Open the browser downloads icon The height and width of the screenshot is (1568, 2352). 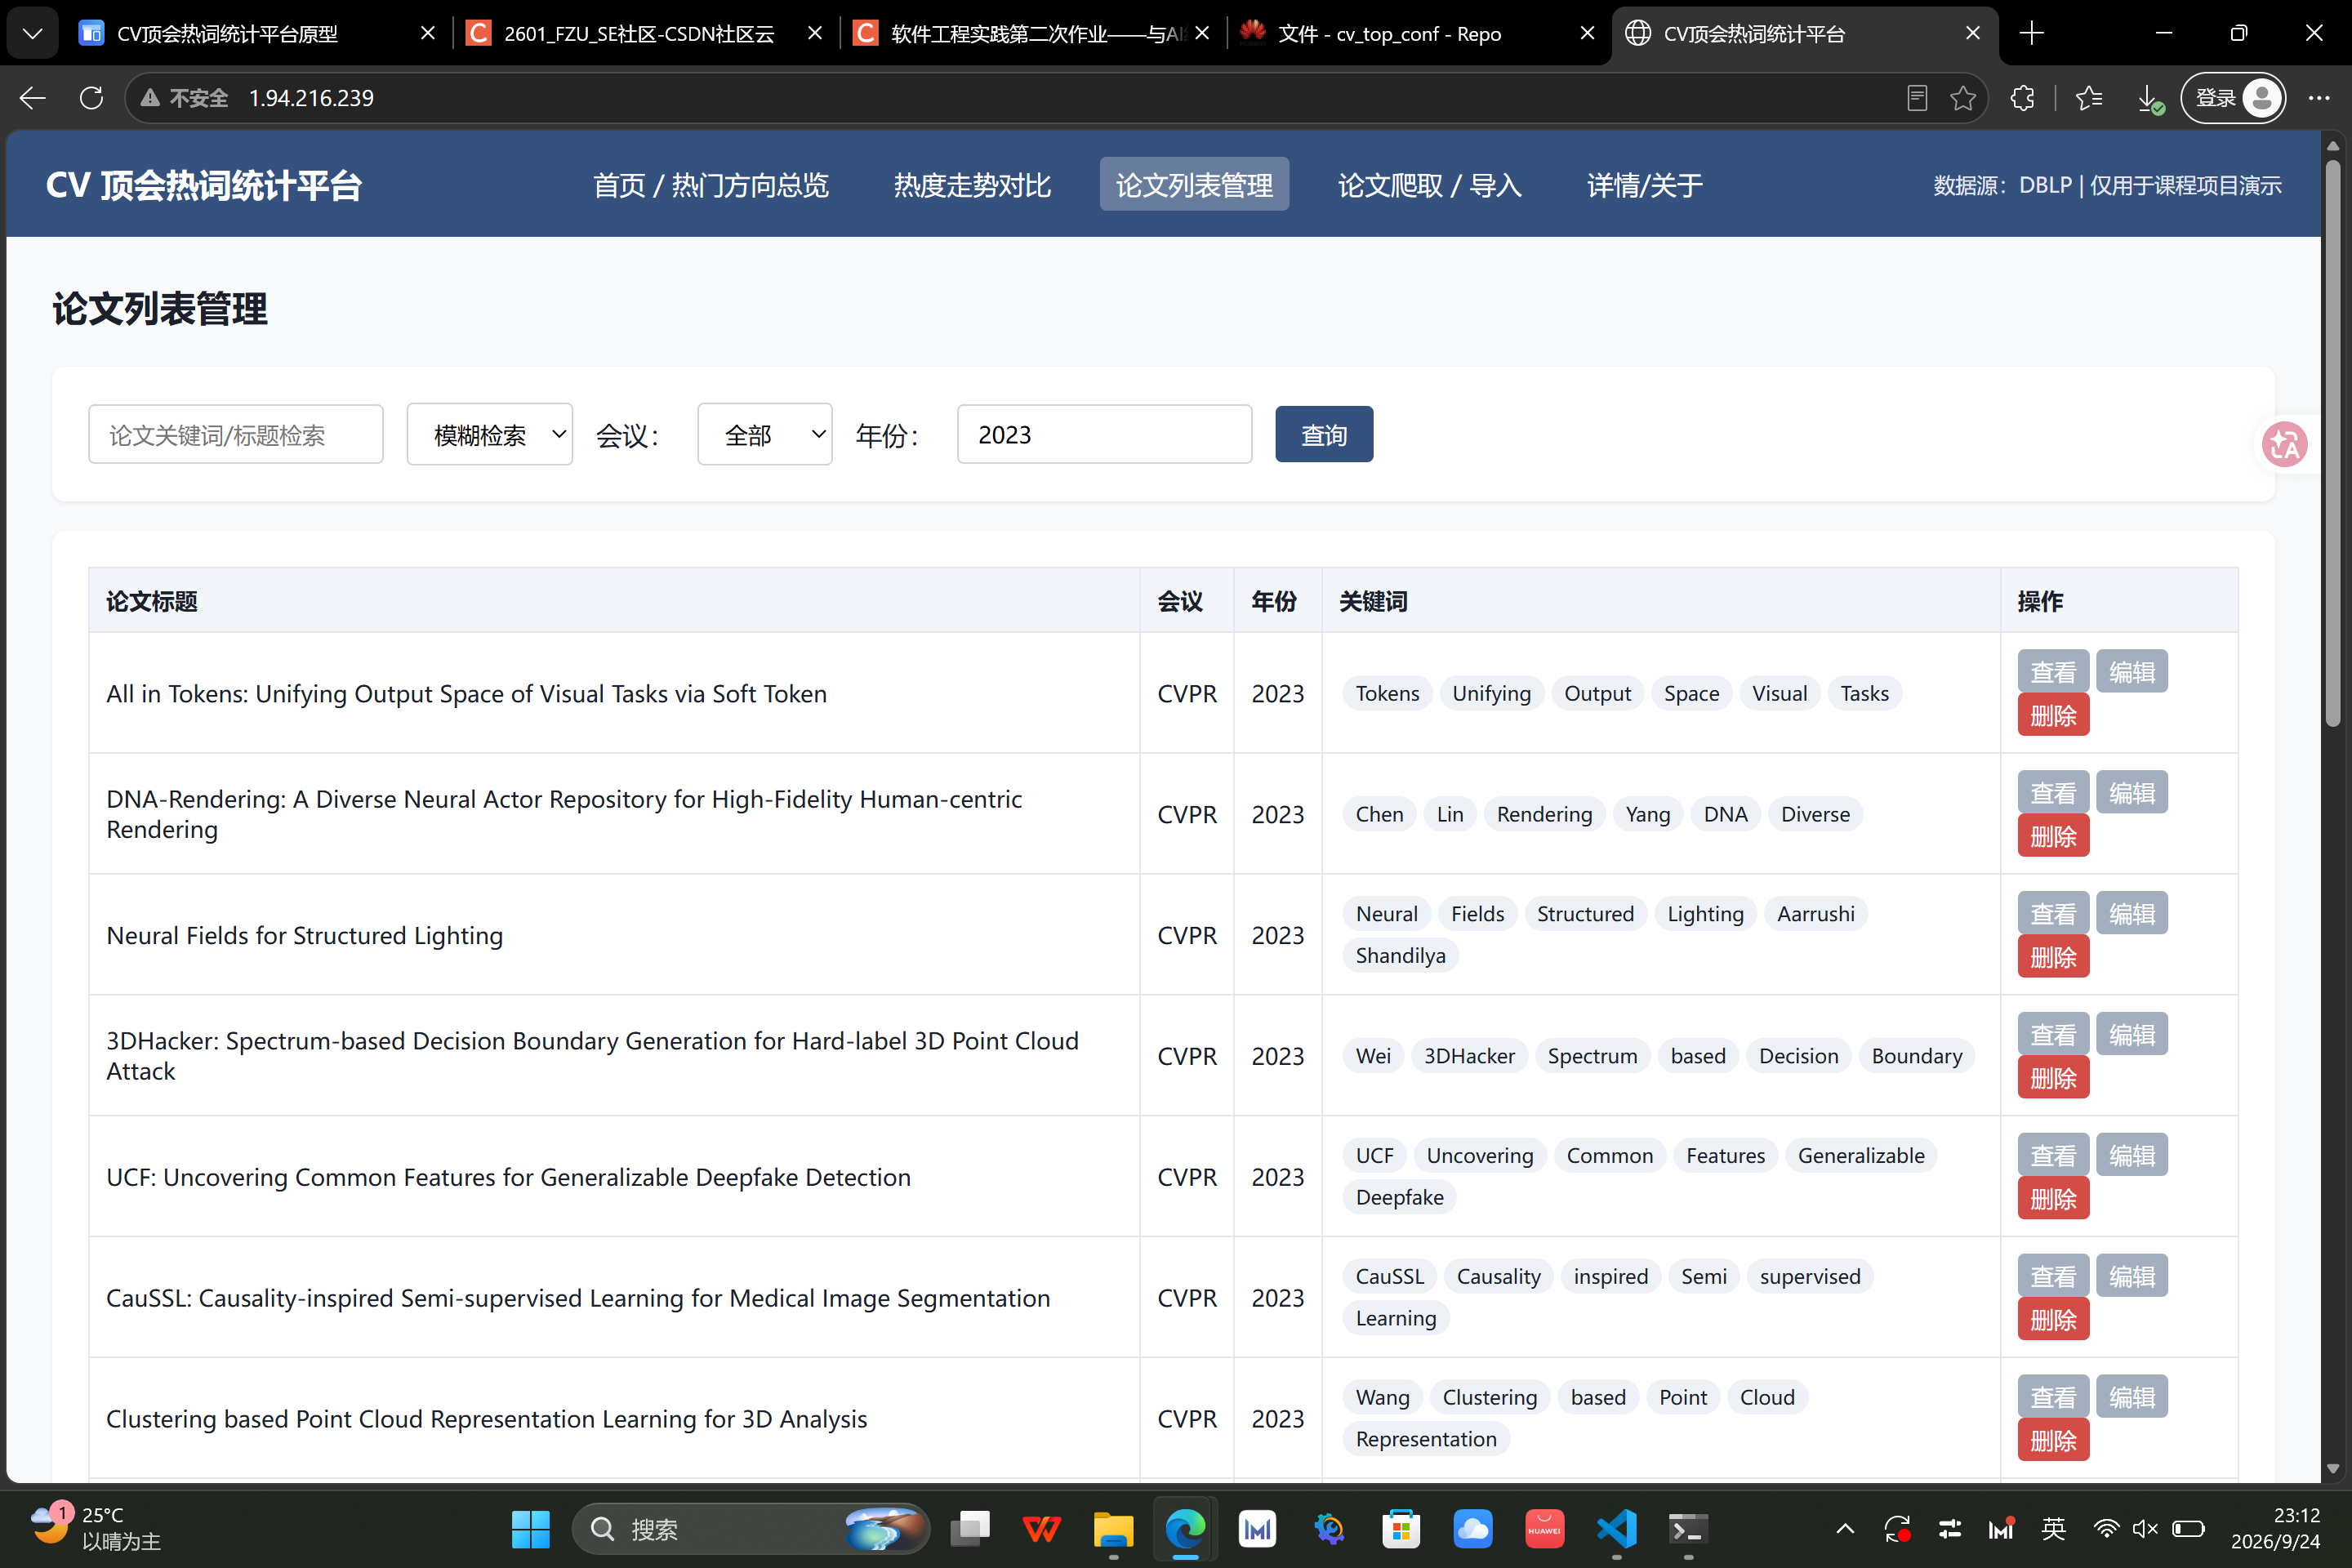(x=2149, y=98)
